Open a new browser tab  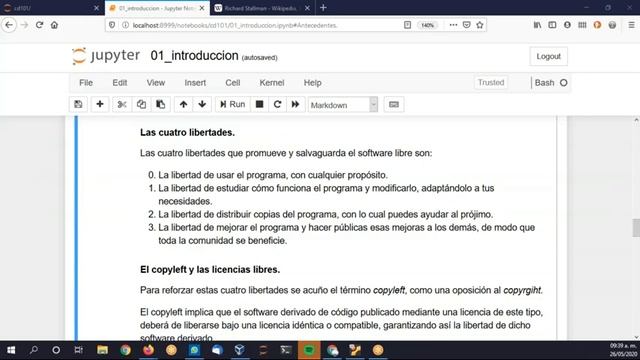click(323, 8)
